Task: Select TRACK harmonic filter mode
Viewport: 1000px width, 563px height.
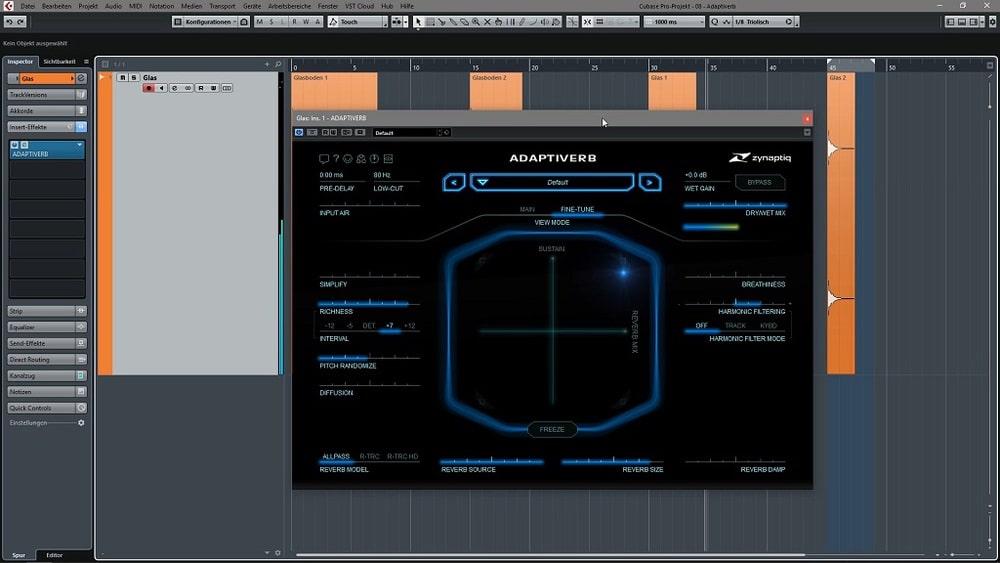Action: click(735, 326)
